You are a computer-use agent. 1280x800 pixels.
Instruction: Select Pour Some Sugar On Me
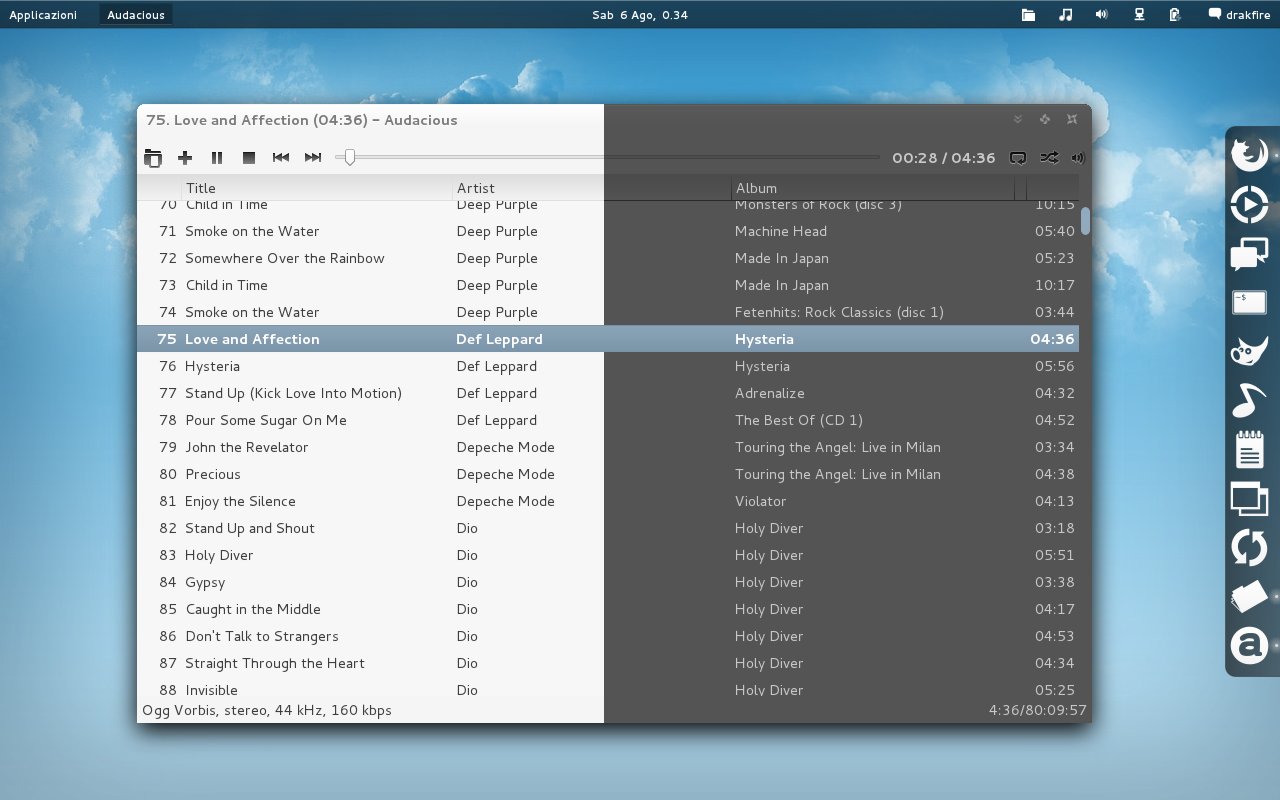point(608,420)
